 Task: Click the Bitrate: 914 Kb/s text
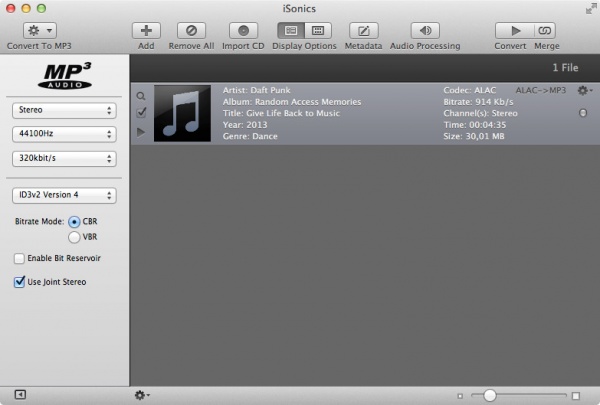478,102
